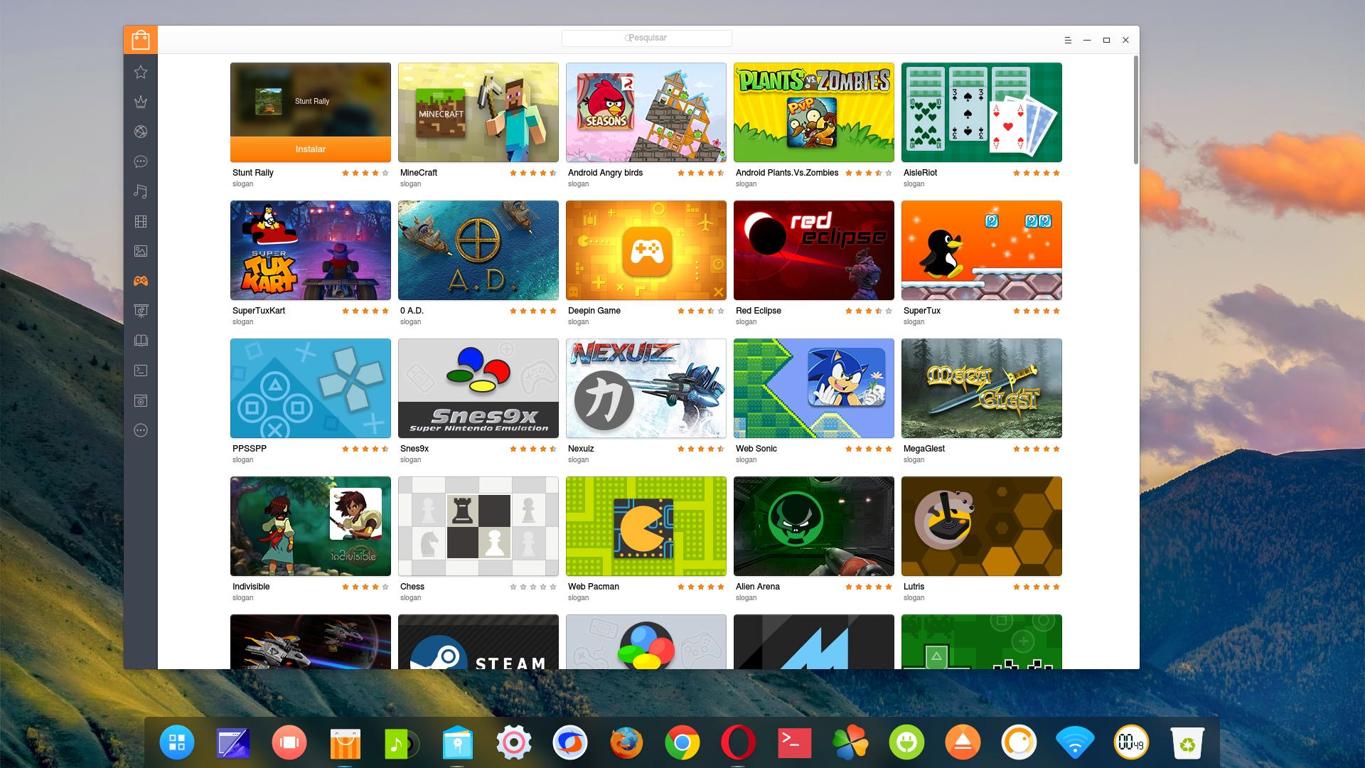
Task: Open the Others ellipsis category icon
Action: click(141, 430)
